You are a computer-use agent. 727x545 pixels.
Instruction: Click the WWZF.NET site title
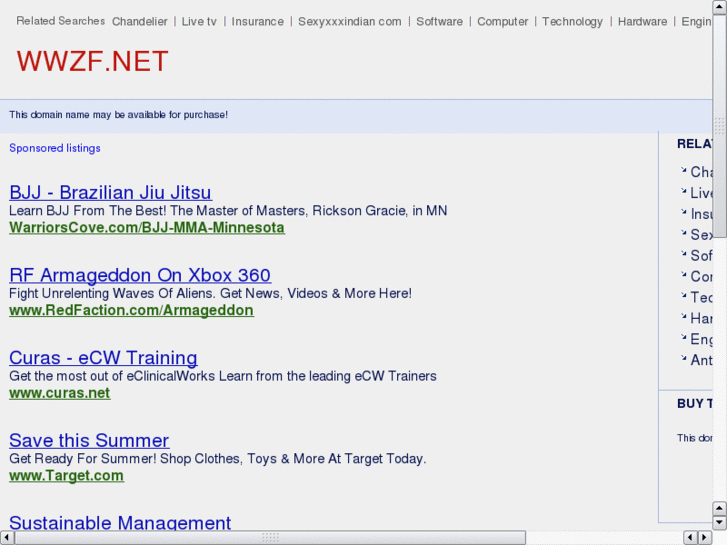tap(92, 61)
